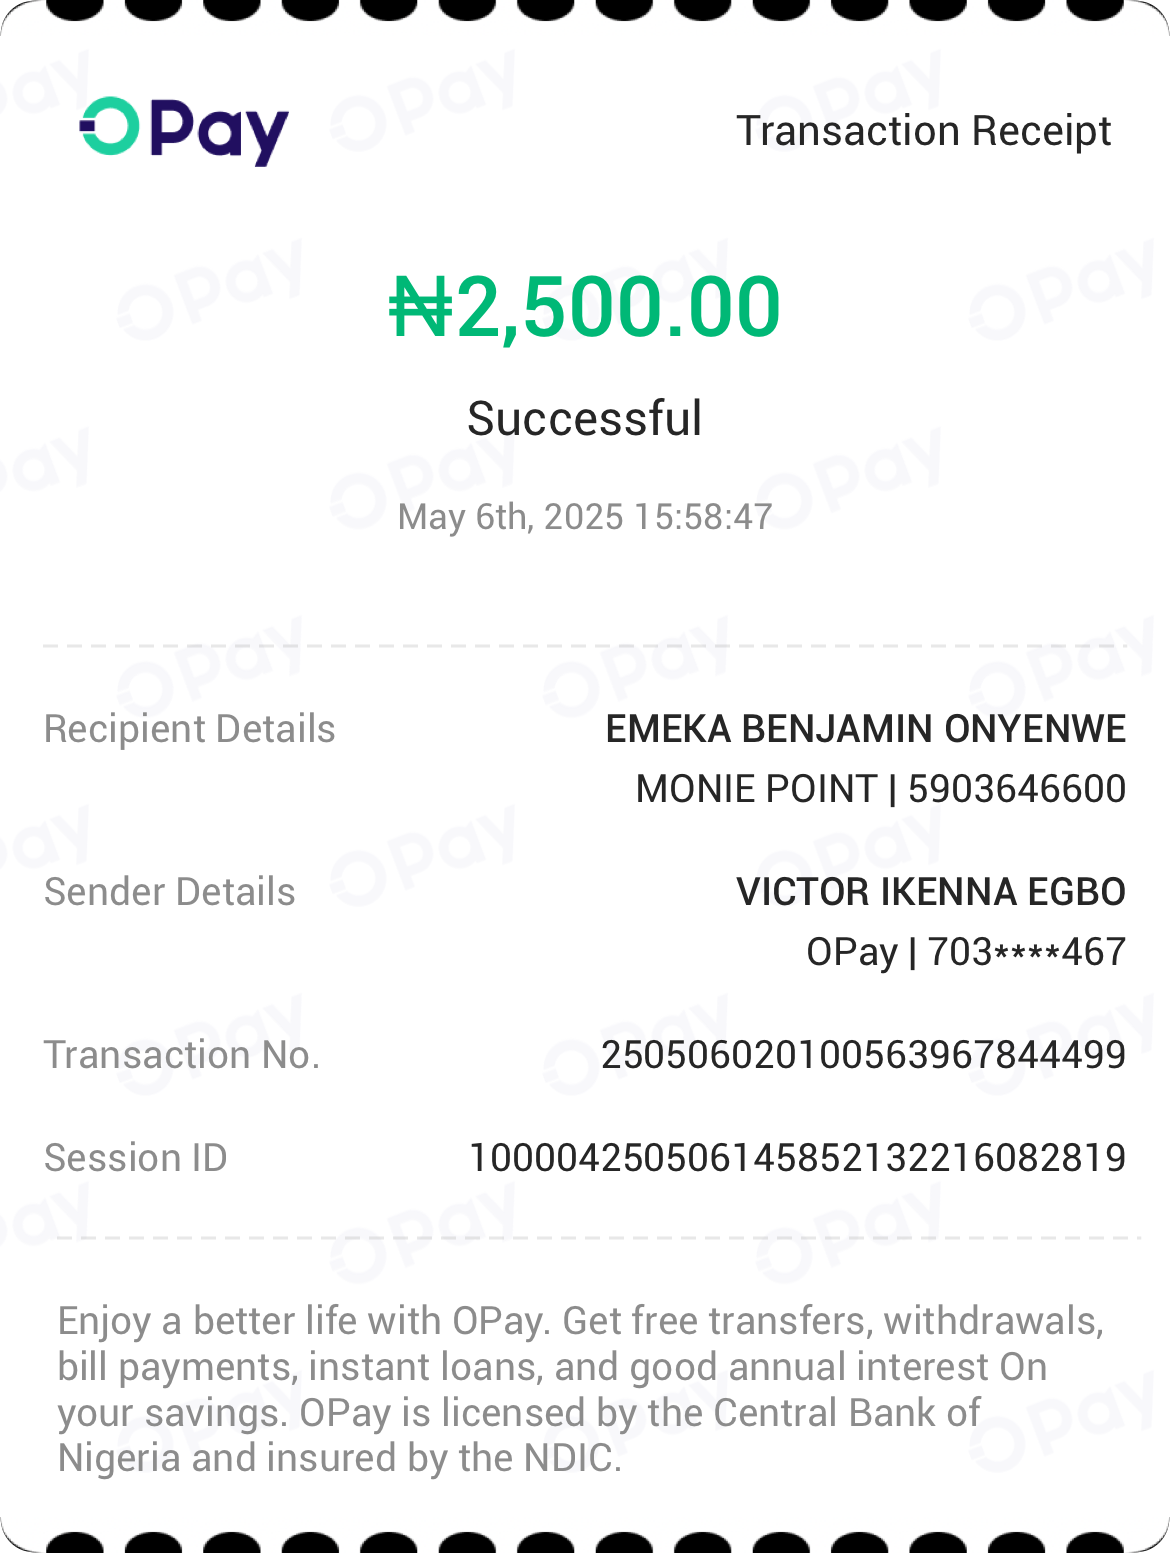Click the Successful status text
This screenshot has width=1170, height=1554.
585,418
